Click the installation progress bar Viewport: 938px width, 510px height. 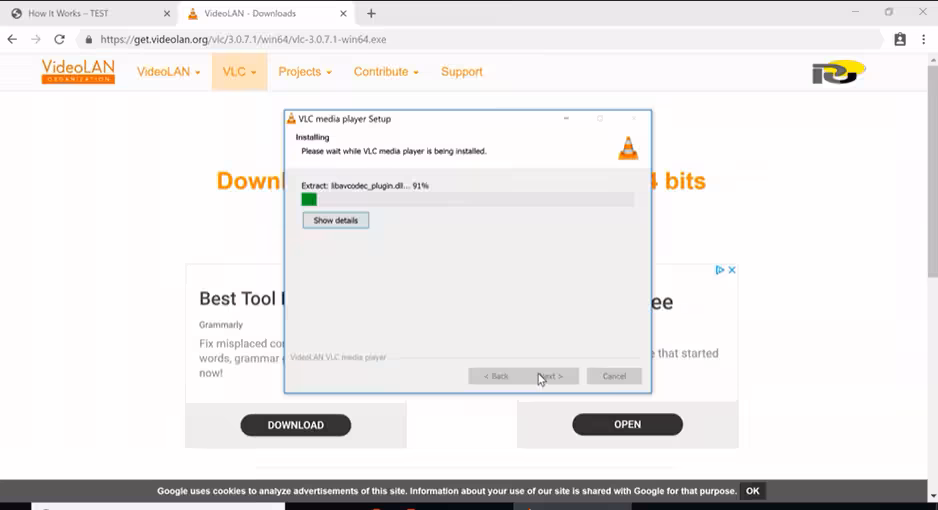coord(467,200)
